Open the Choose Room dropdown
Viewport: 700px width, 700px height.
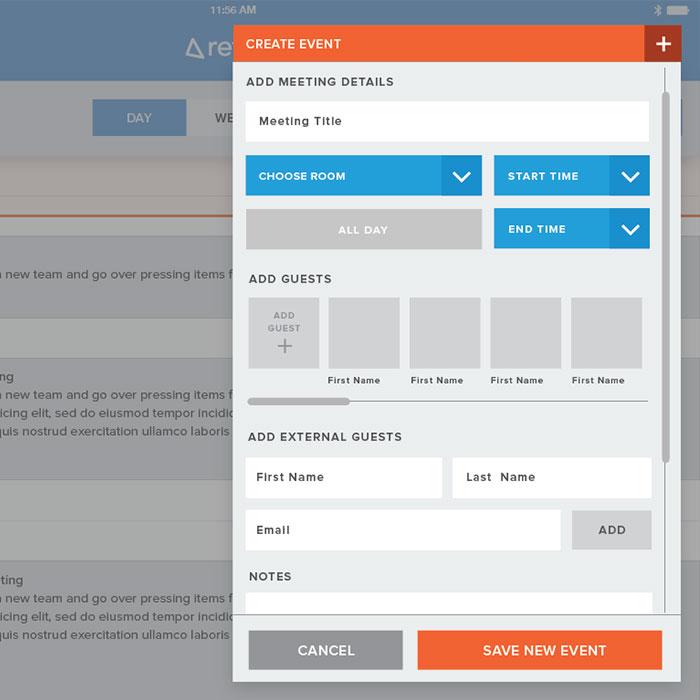(x=363, y=176)
